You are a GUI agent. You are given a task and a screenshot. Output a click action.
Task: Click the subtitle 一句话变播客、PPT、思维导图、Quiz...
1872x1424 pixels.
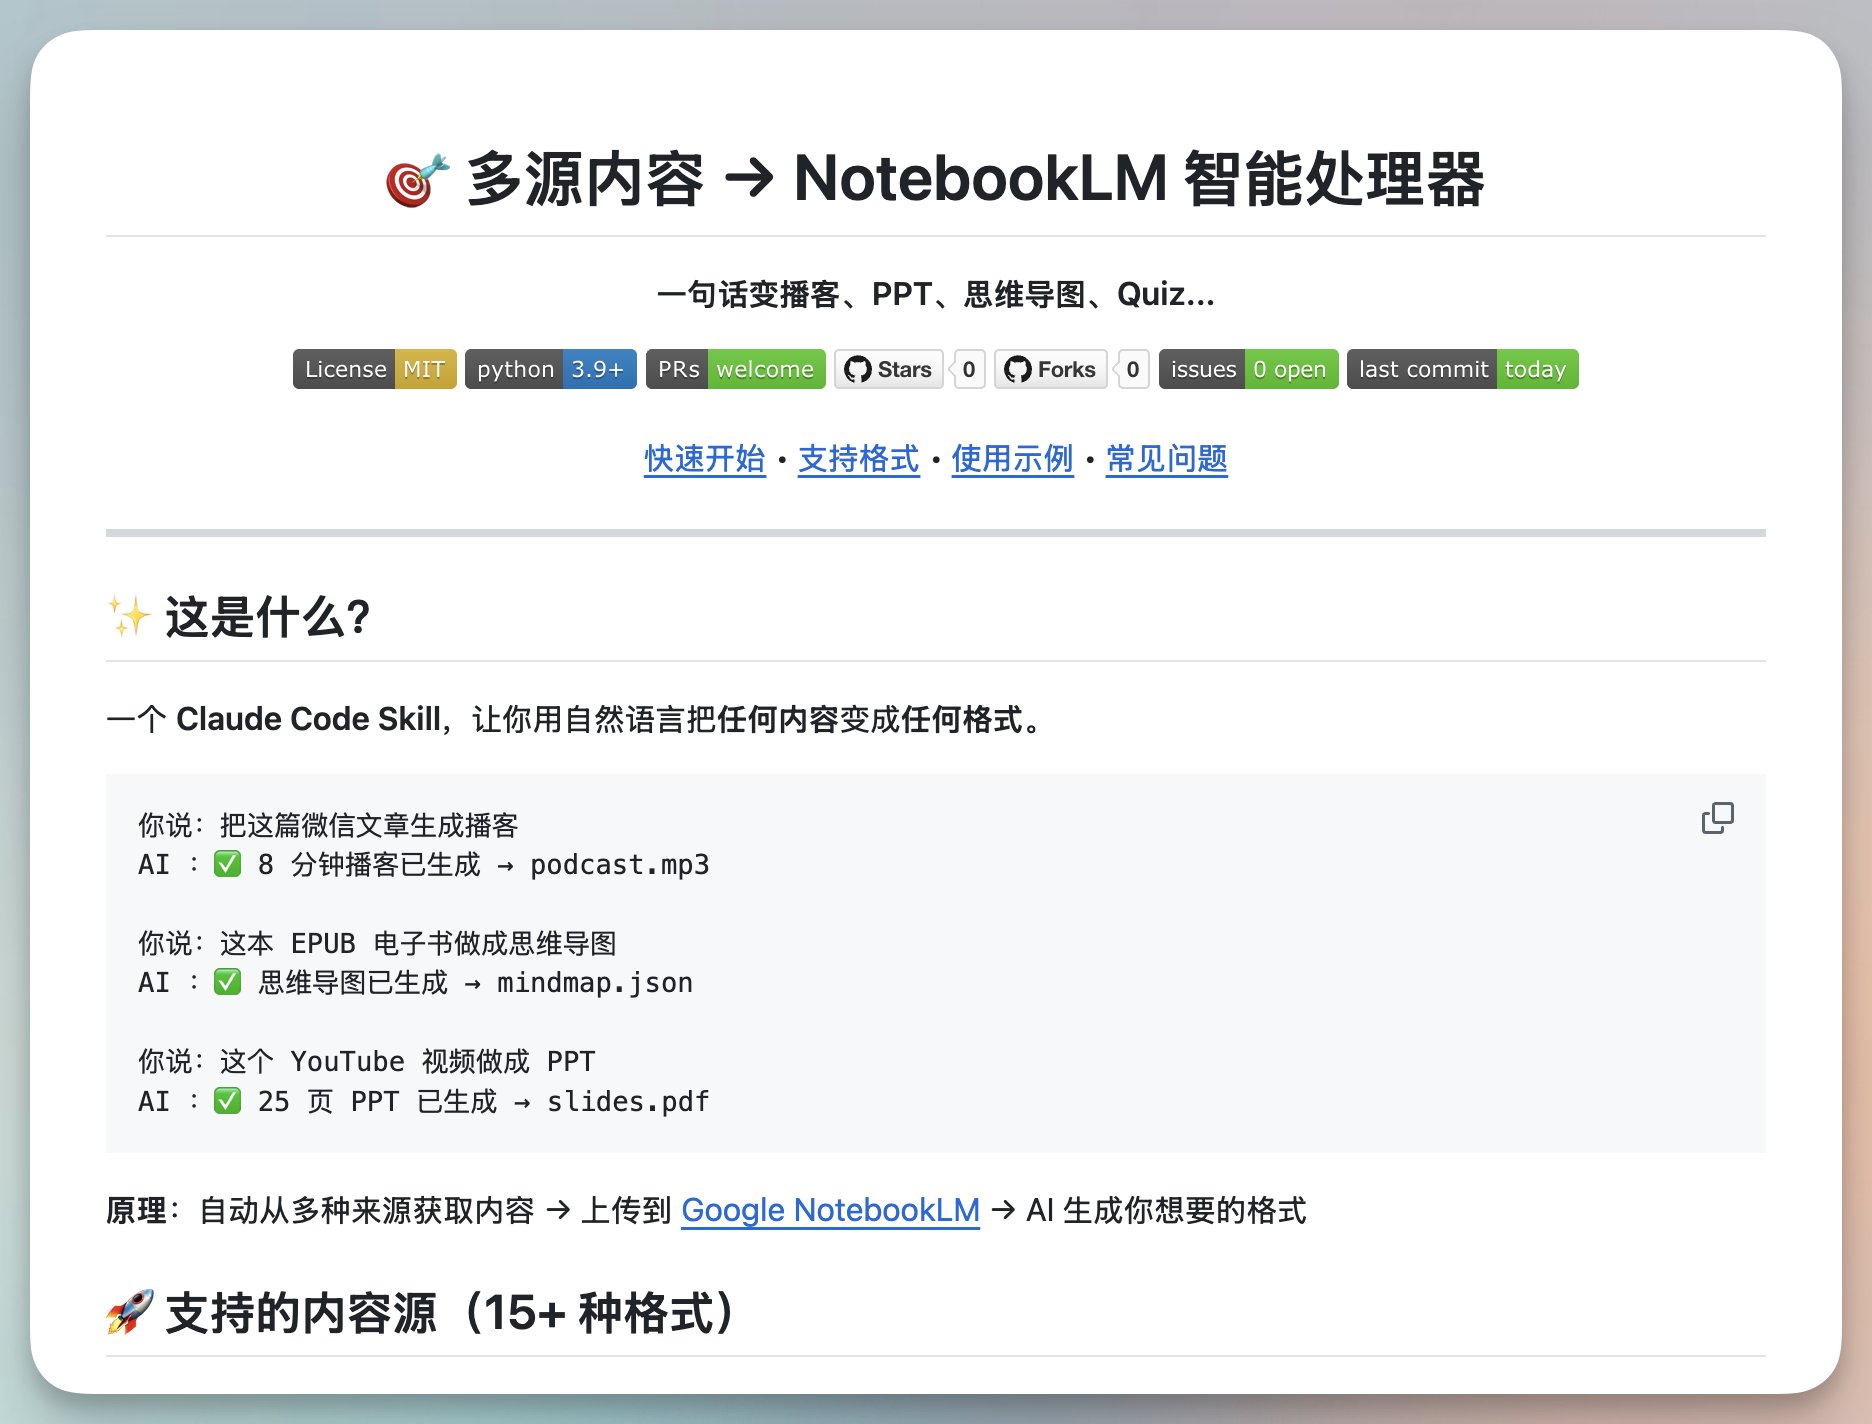[936, 294]
